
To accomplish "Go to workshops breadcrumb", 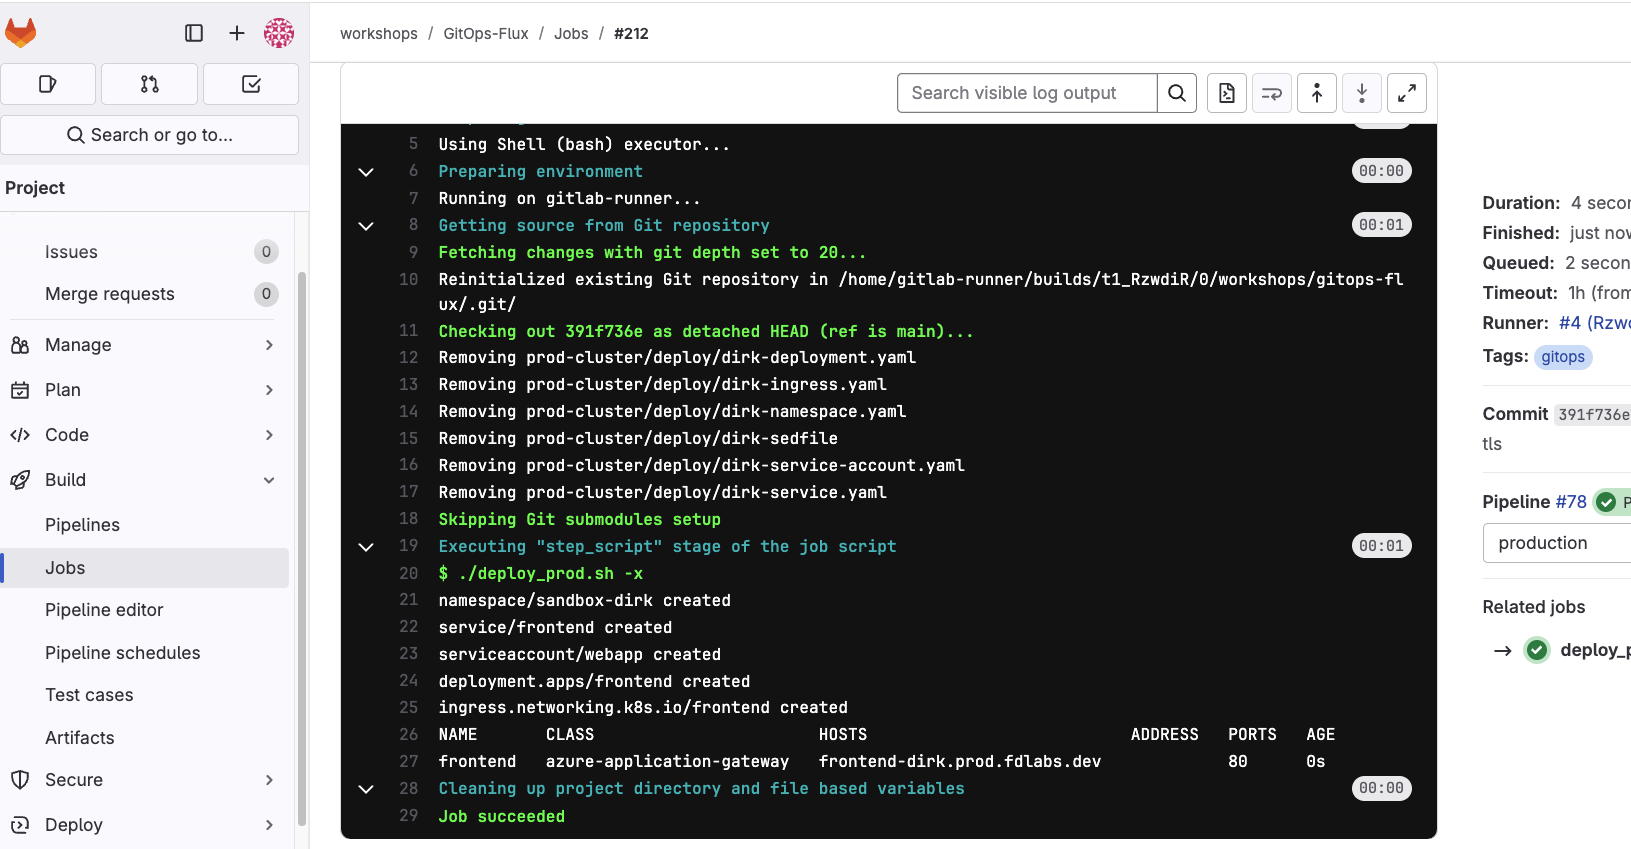I will click(x=379, y=34).
